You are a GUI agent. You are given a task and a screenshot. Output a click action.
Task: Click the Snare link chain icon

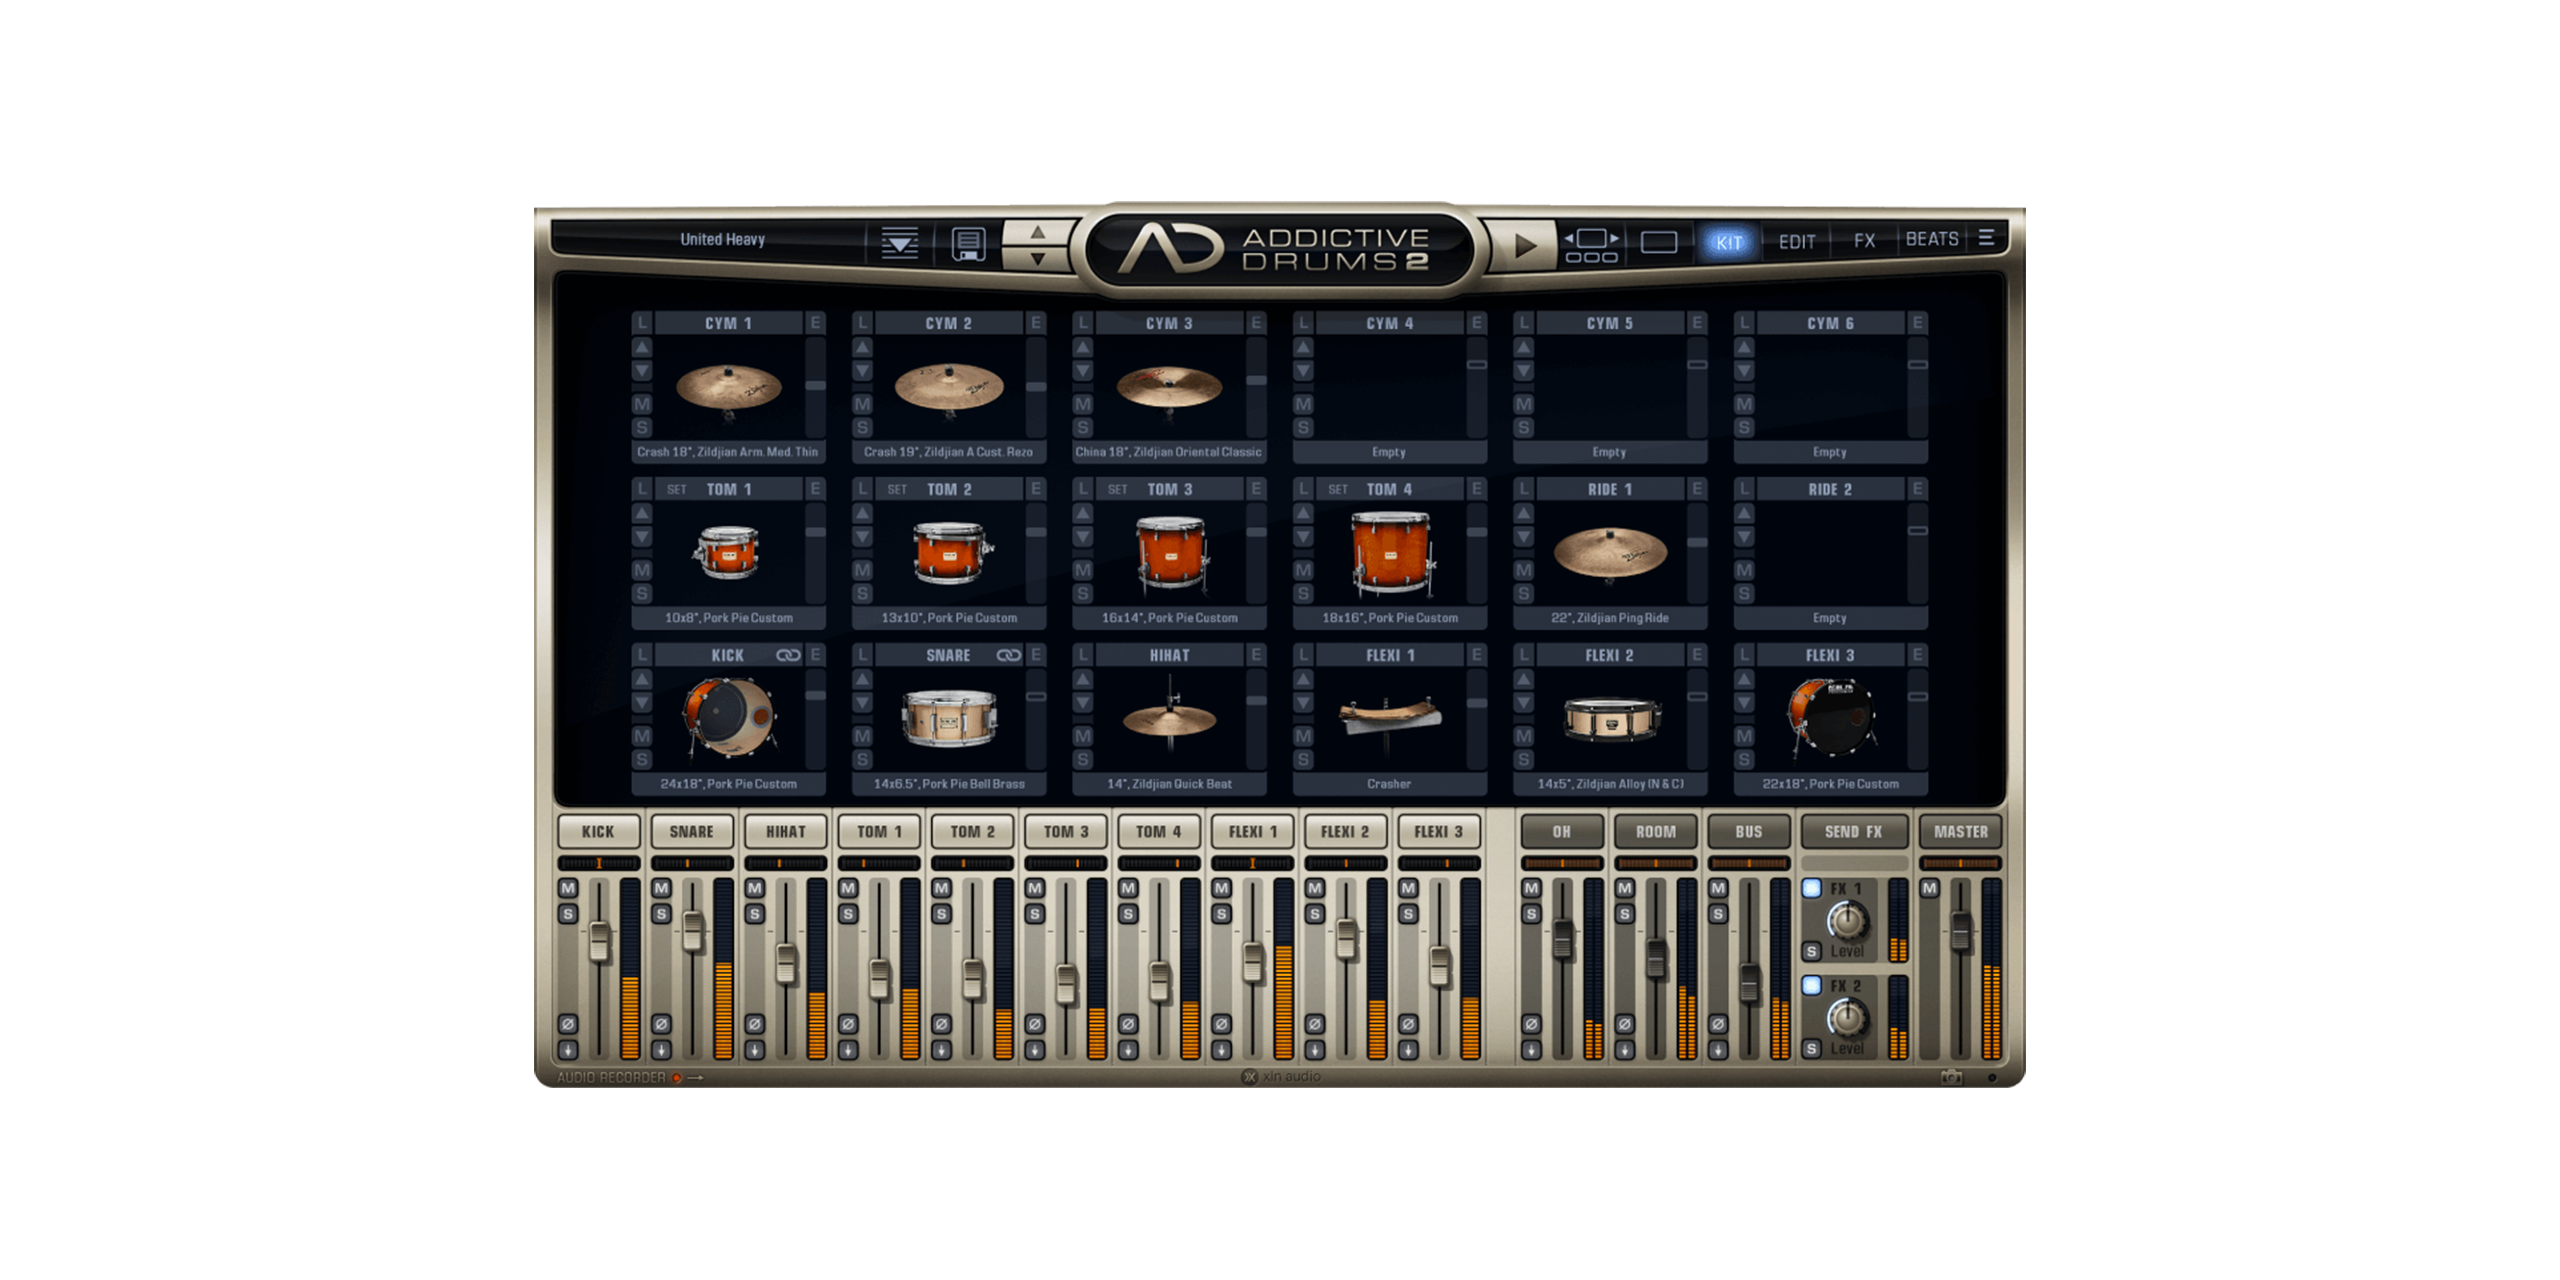pyautogui.click(x=1008, y=655)
